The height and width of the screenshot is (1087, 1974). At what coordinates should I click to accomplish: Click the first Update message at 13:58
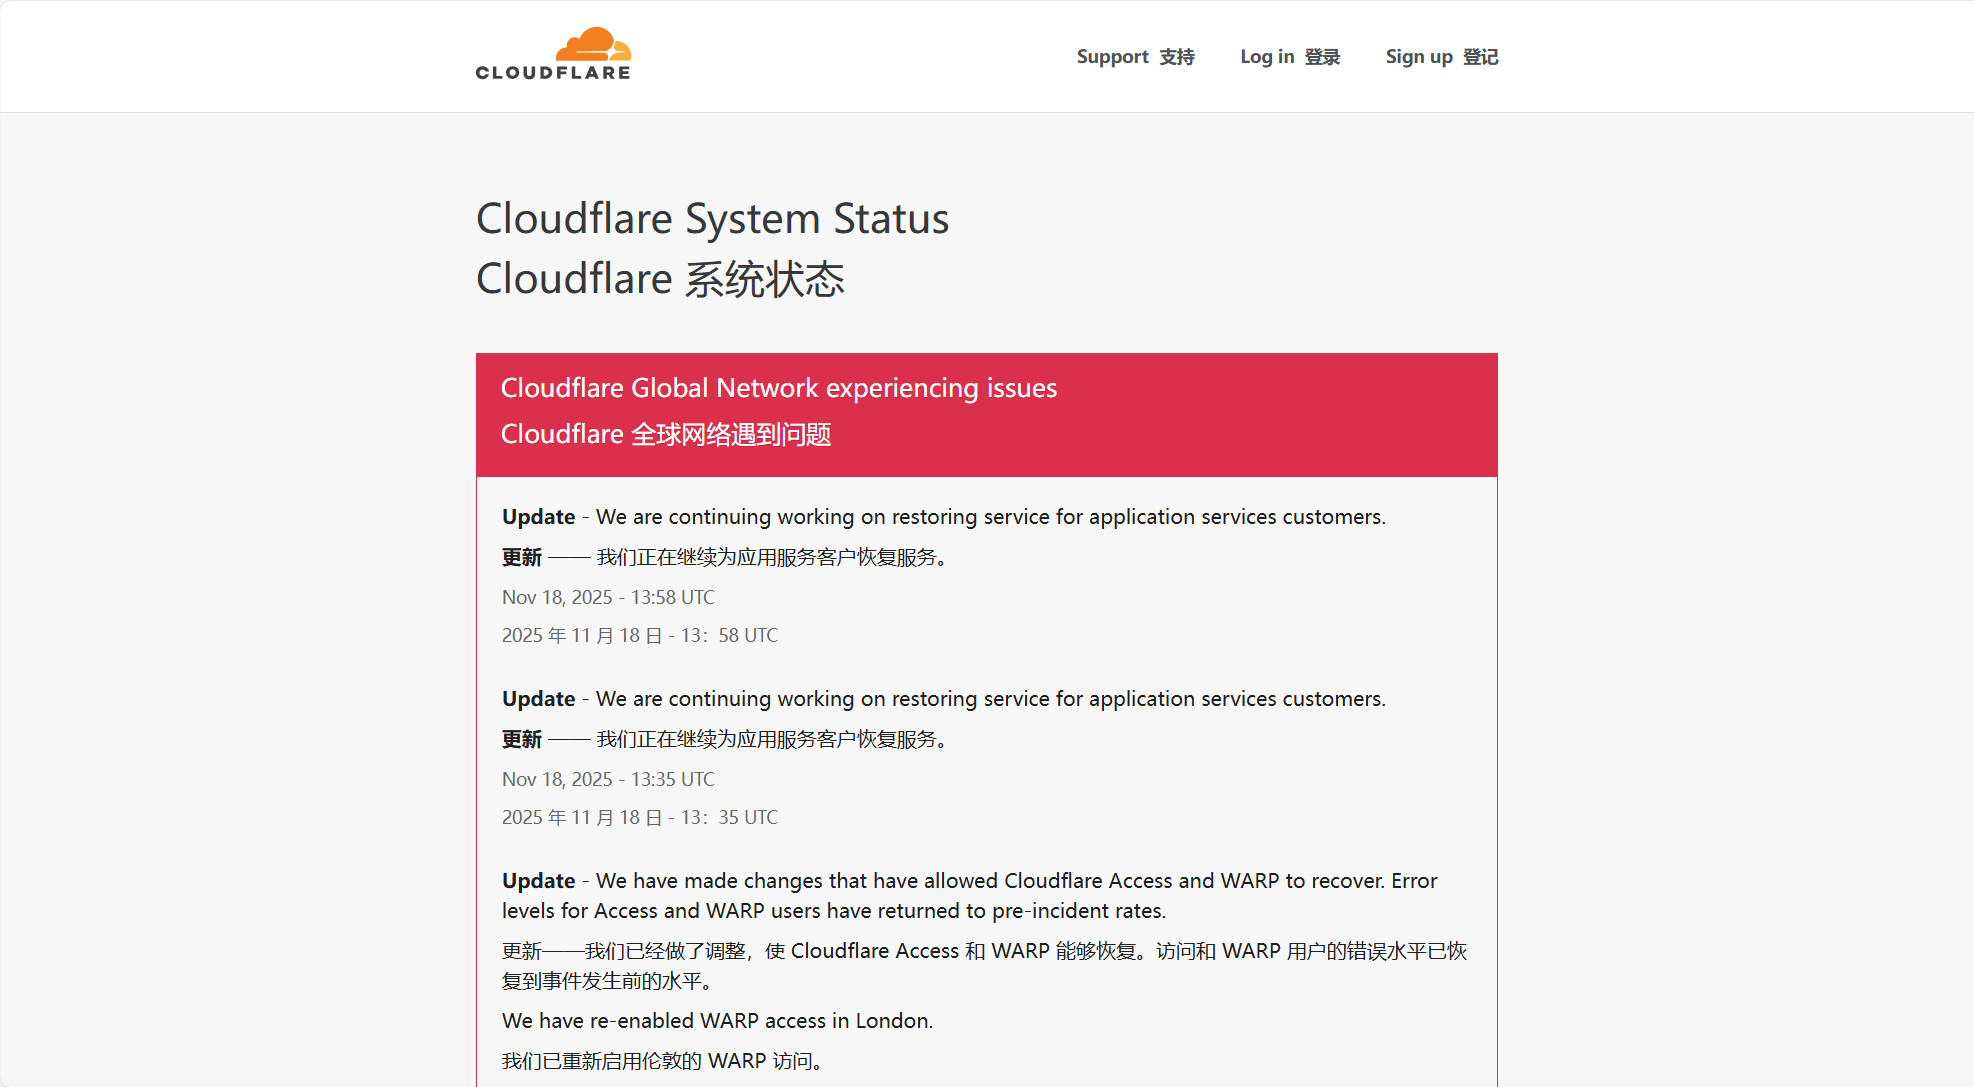click(x=943, y=517)
